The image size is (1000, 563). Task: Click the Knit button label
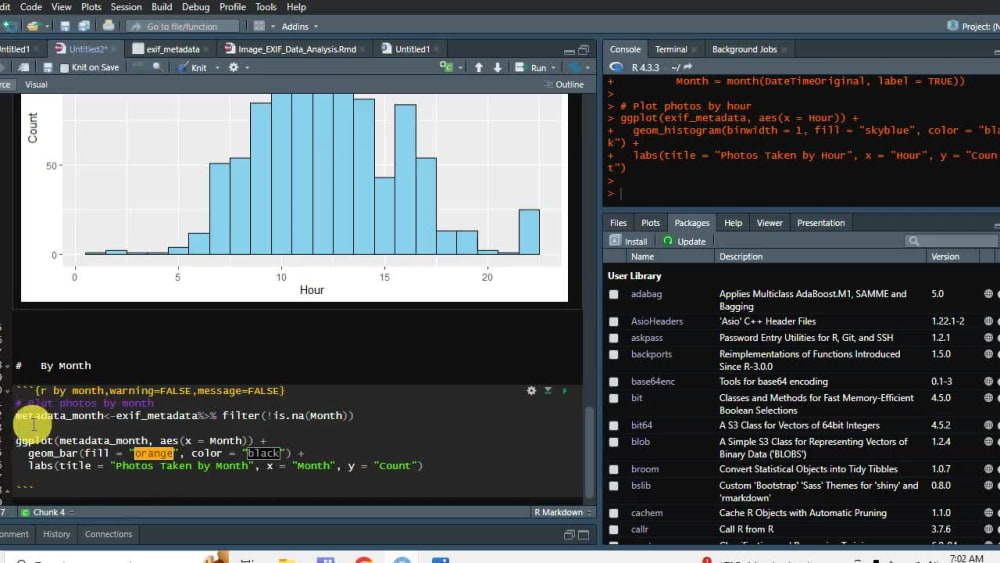coord(198,68)
